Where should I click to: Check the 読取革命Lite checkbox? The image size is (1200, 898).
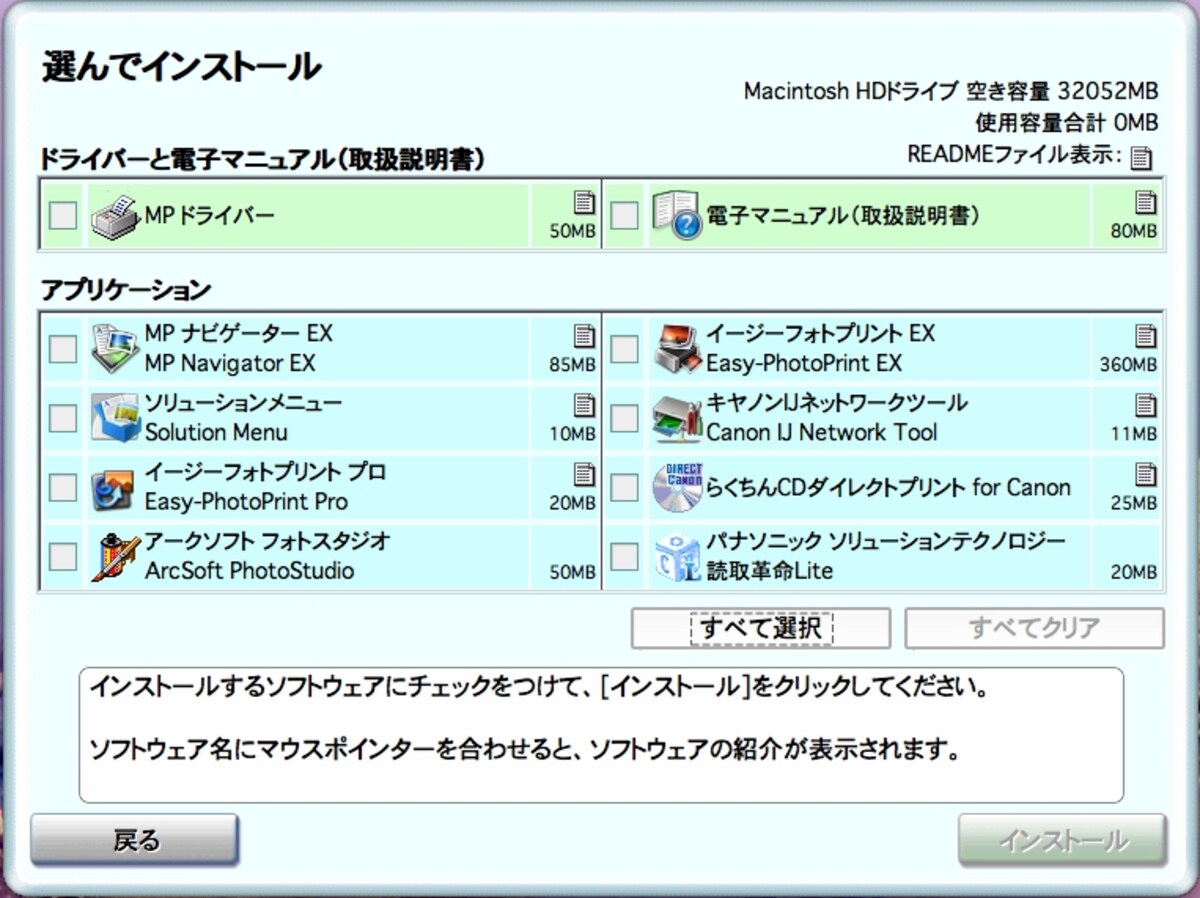coord(624,556)
